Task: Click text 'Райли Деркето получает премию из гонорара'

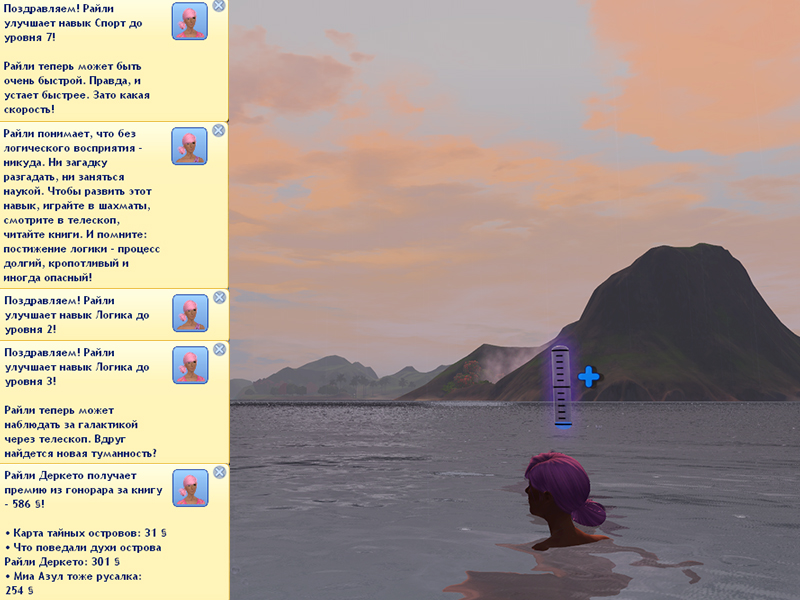Action: point(83,483)
